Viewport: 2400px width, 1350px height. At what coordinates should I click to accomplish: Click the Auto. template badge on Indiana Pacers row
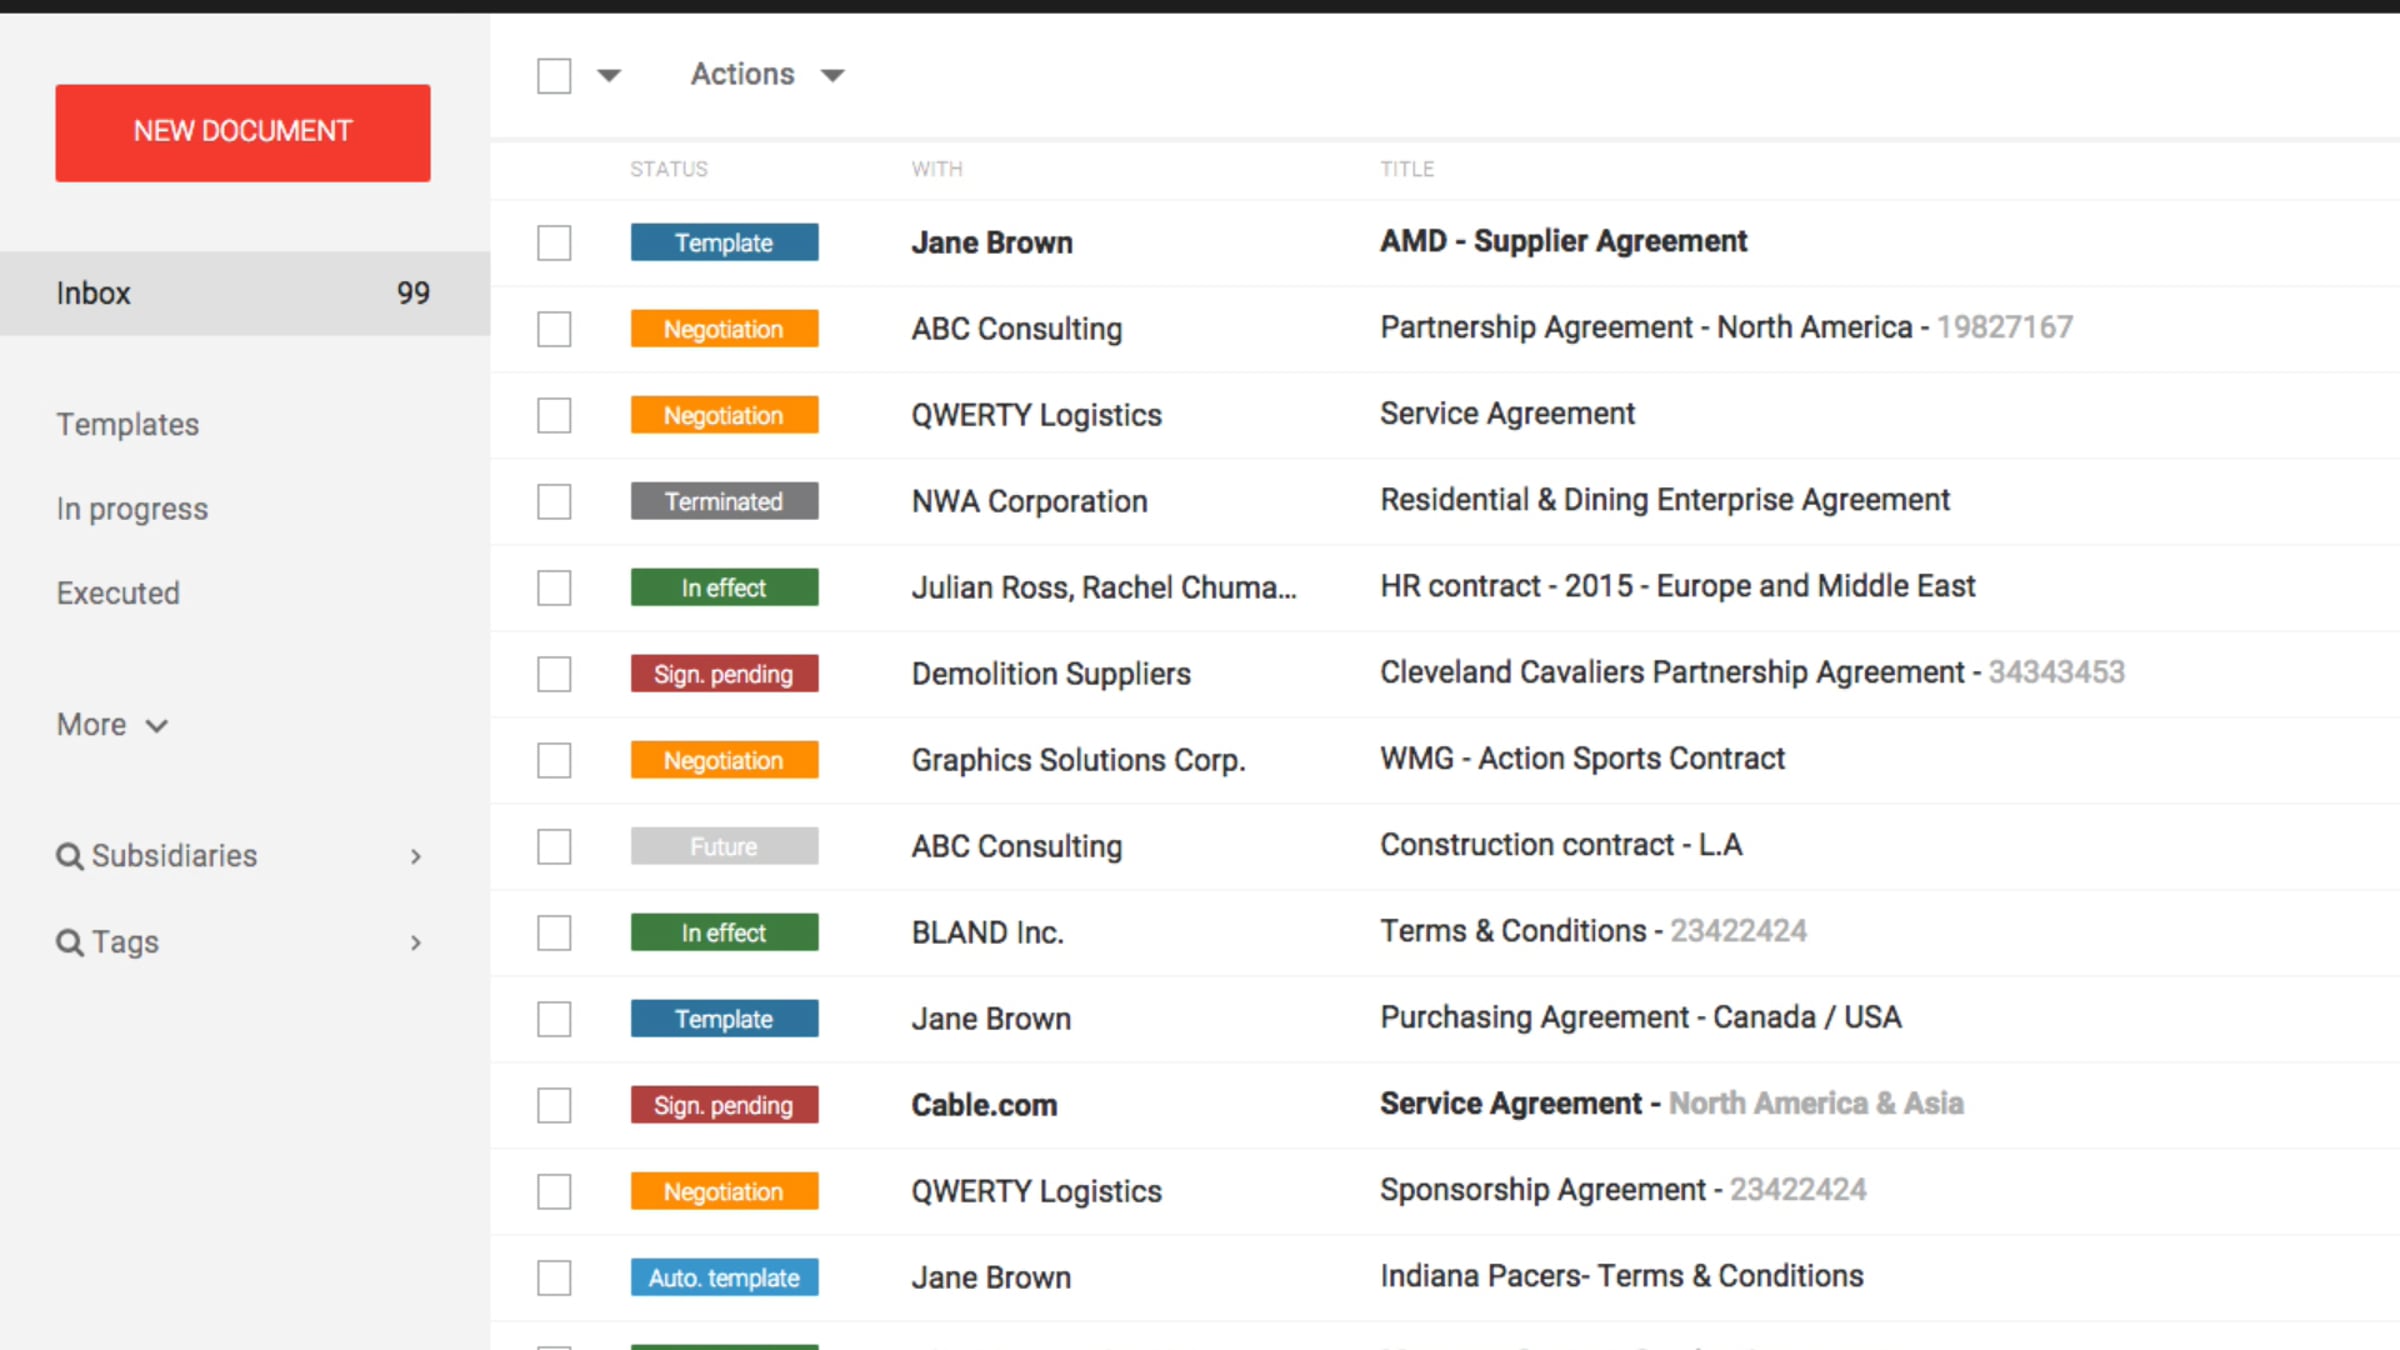tap(724, 1277)
